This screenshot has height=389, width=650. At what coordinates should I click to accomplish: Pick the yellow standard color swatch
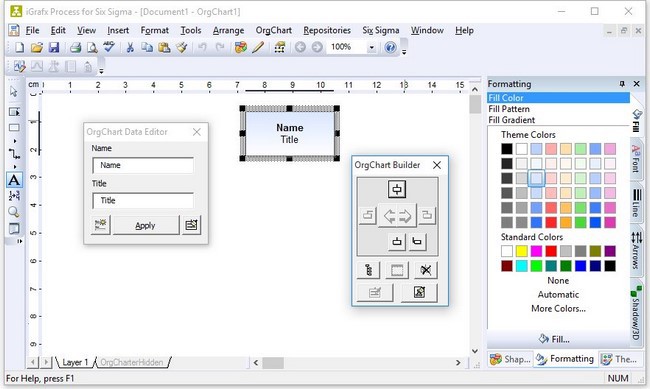coord(521,251)
